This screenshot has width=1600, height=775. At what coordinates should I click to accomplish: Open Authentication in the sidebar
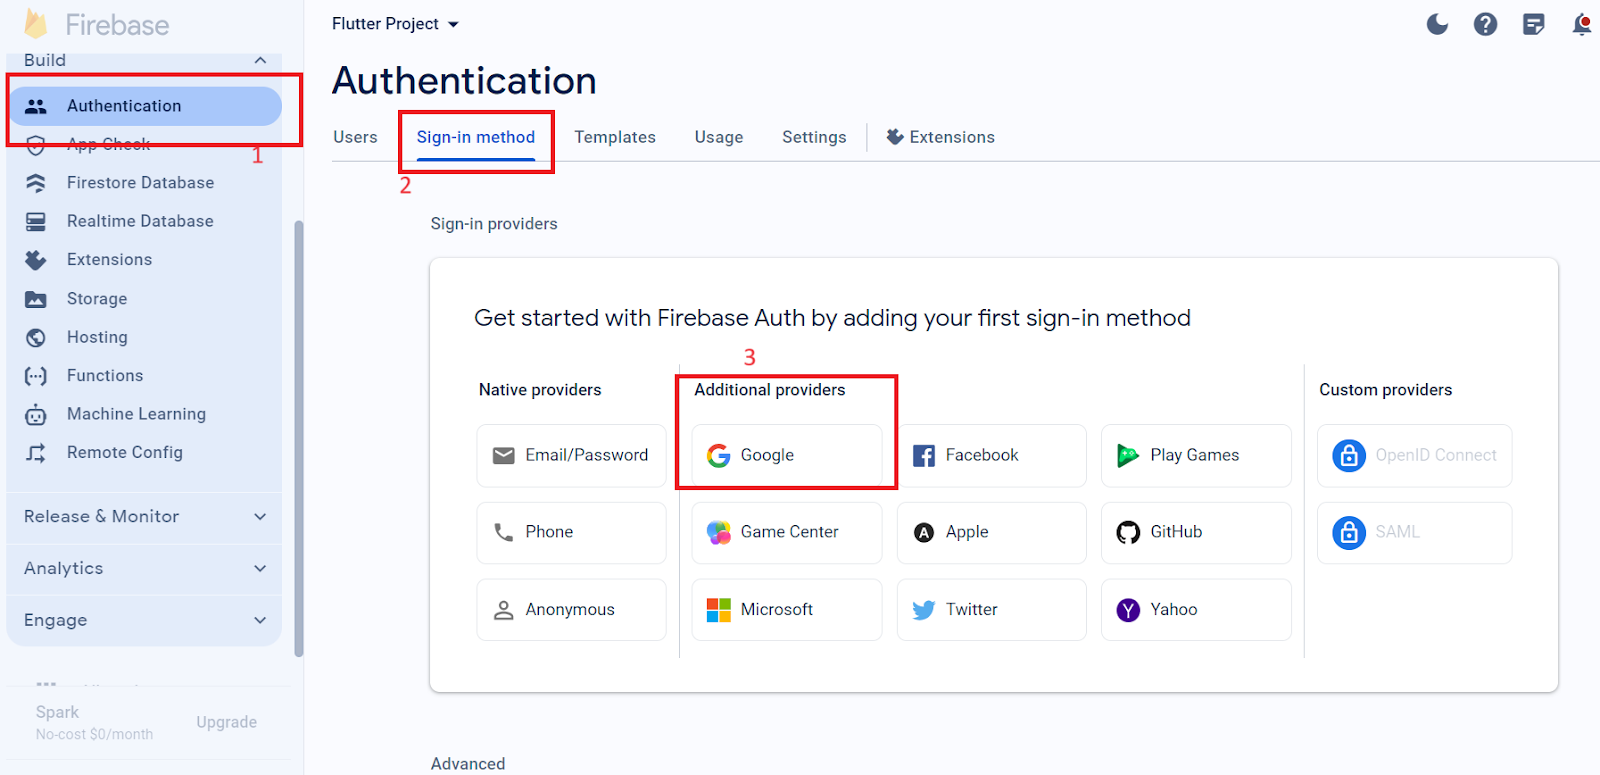tap(145, 106)
